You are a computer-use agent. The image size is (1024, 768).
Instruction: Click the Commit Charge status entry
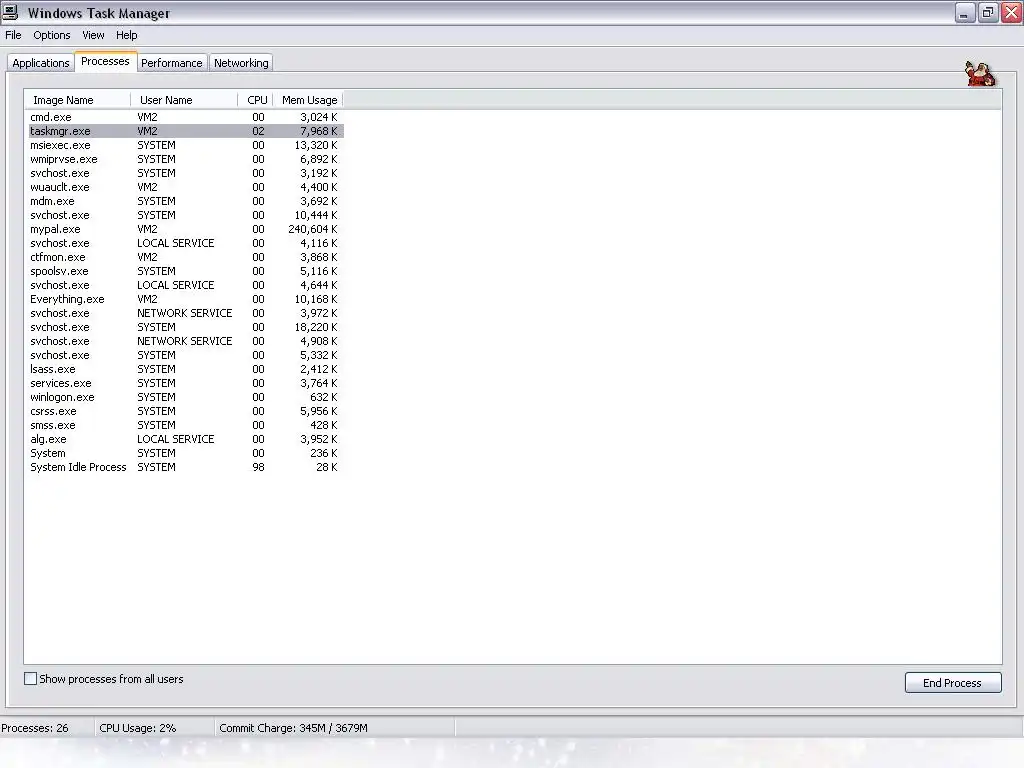(293, 728)
